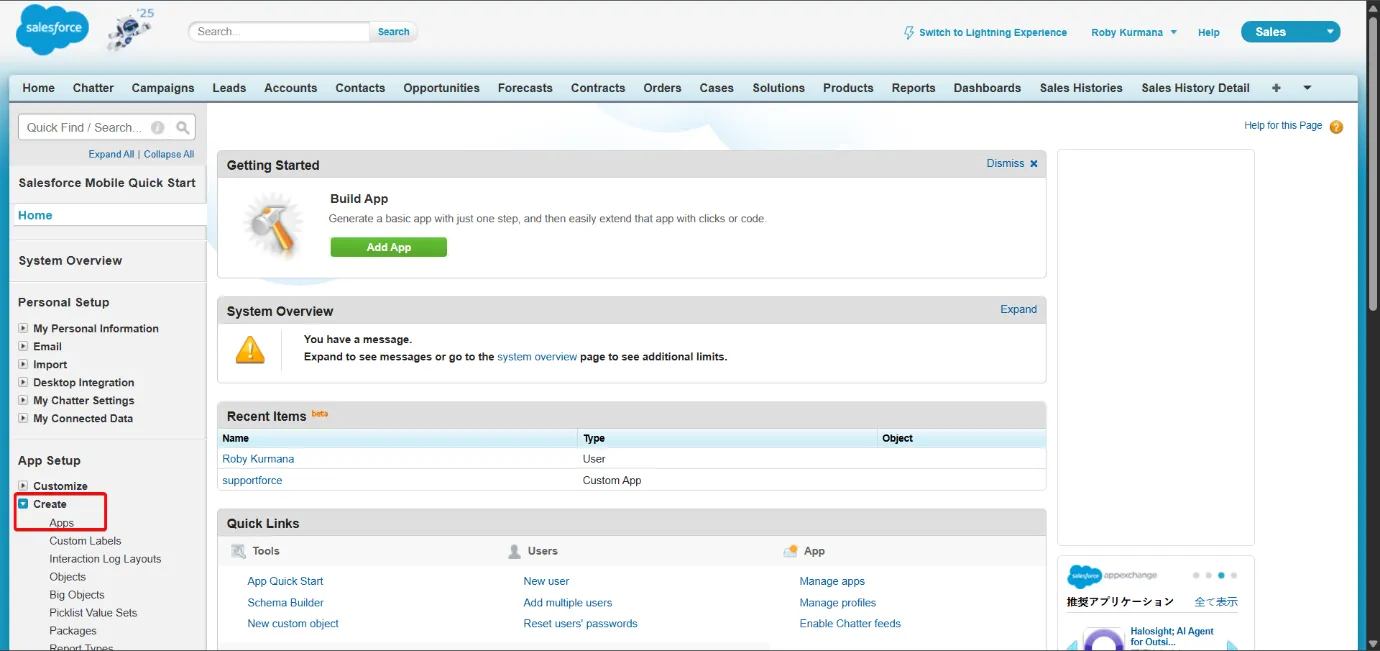Open the Schema Builder link

[x=285, y=602]
